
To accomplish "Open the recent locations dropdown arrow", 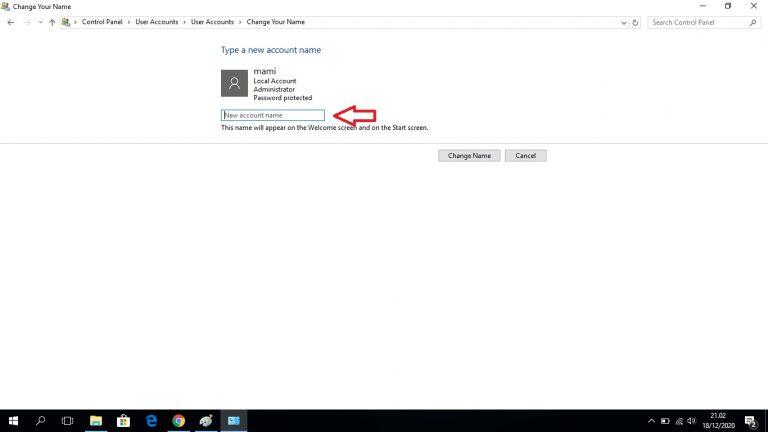I will click(x=41, y=23).
